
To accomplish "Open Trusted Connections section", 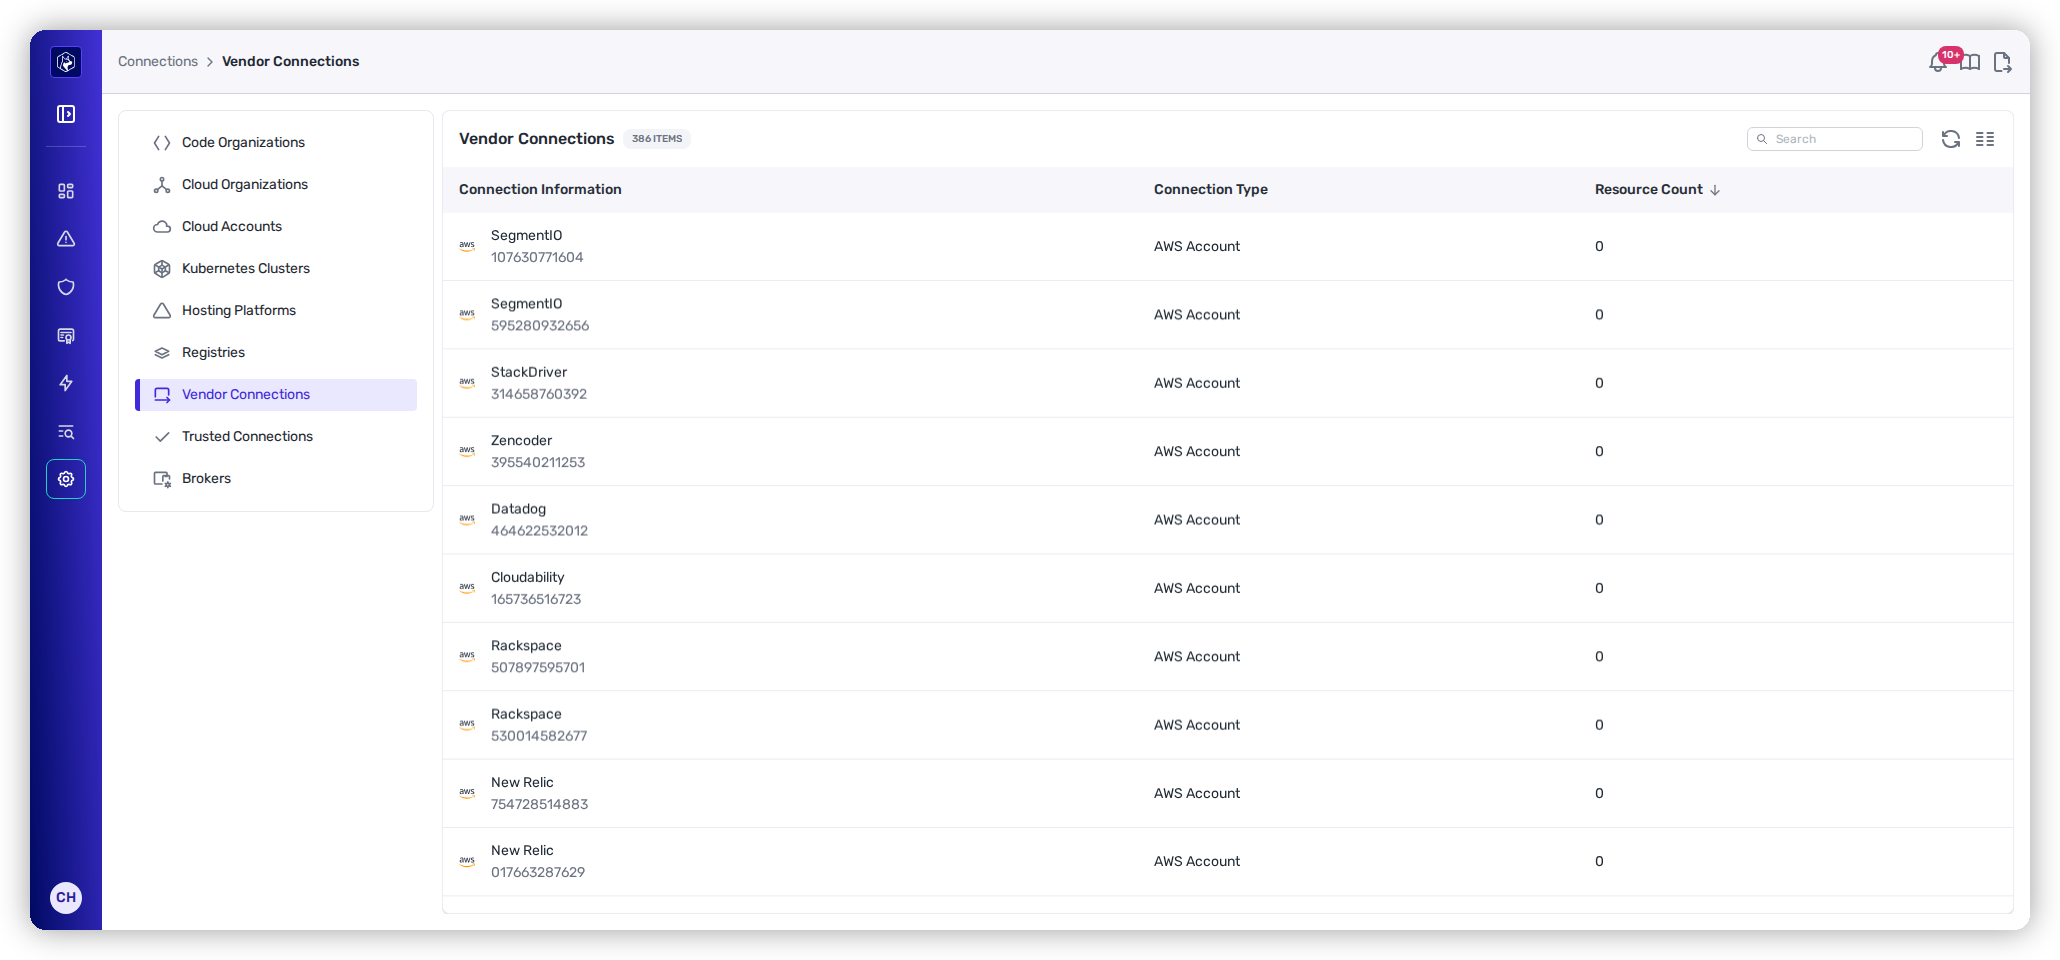I will point(276,437).
